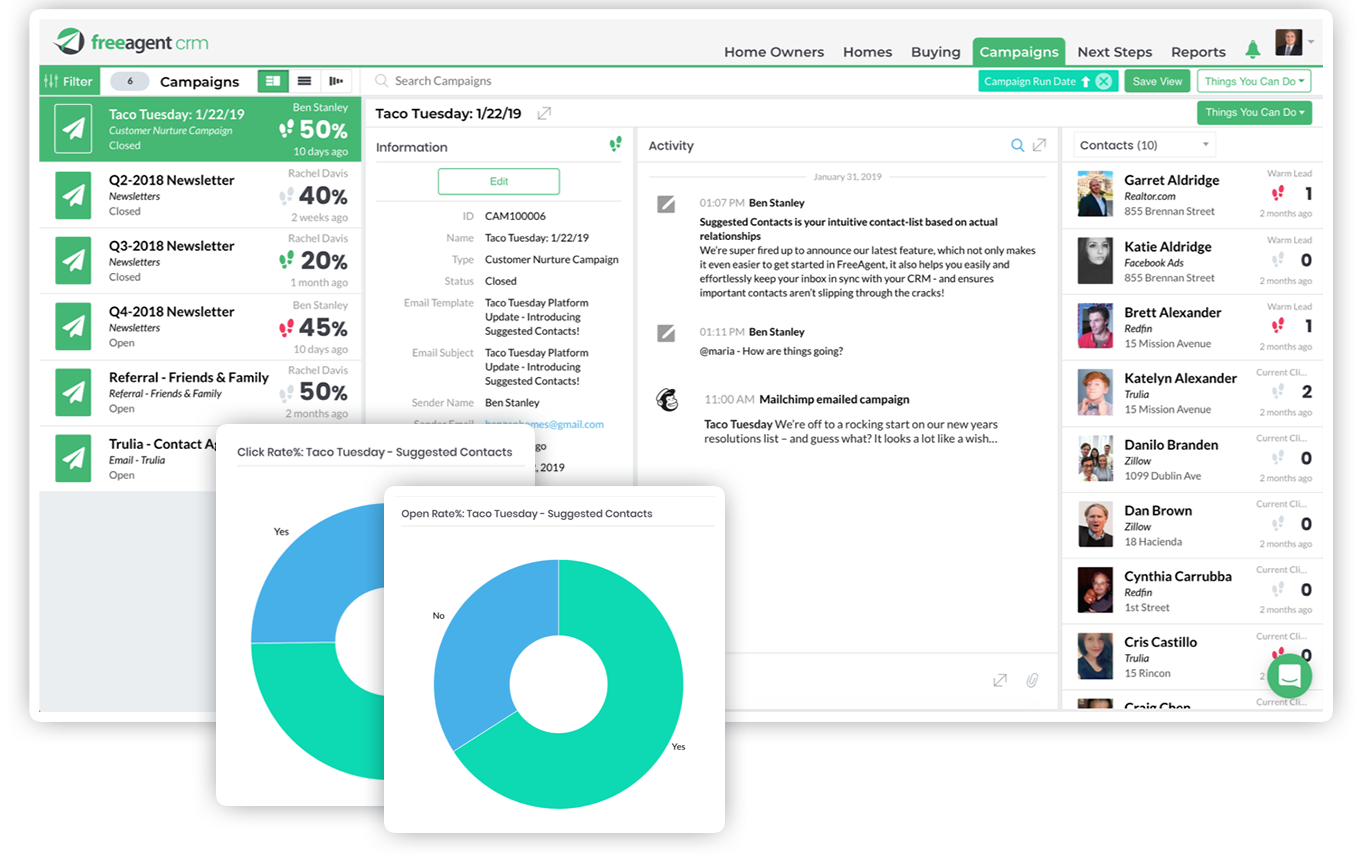Click Katie Aldridge's grey footprints icon

pos(1277,260)
